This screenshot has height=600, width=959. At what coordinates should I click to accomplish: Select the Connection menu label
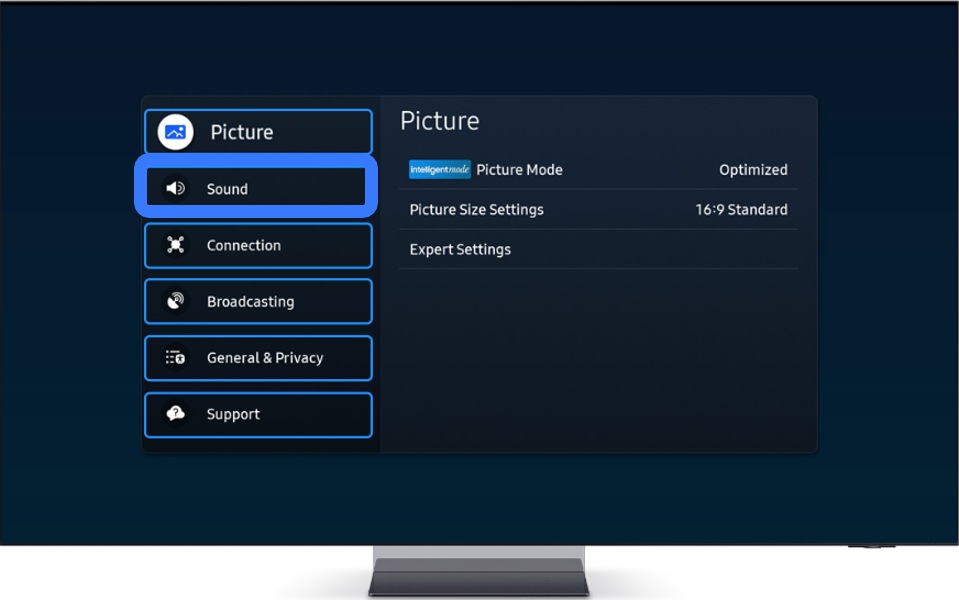coord(243,245)
